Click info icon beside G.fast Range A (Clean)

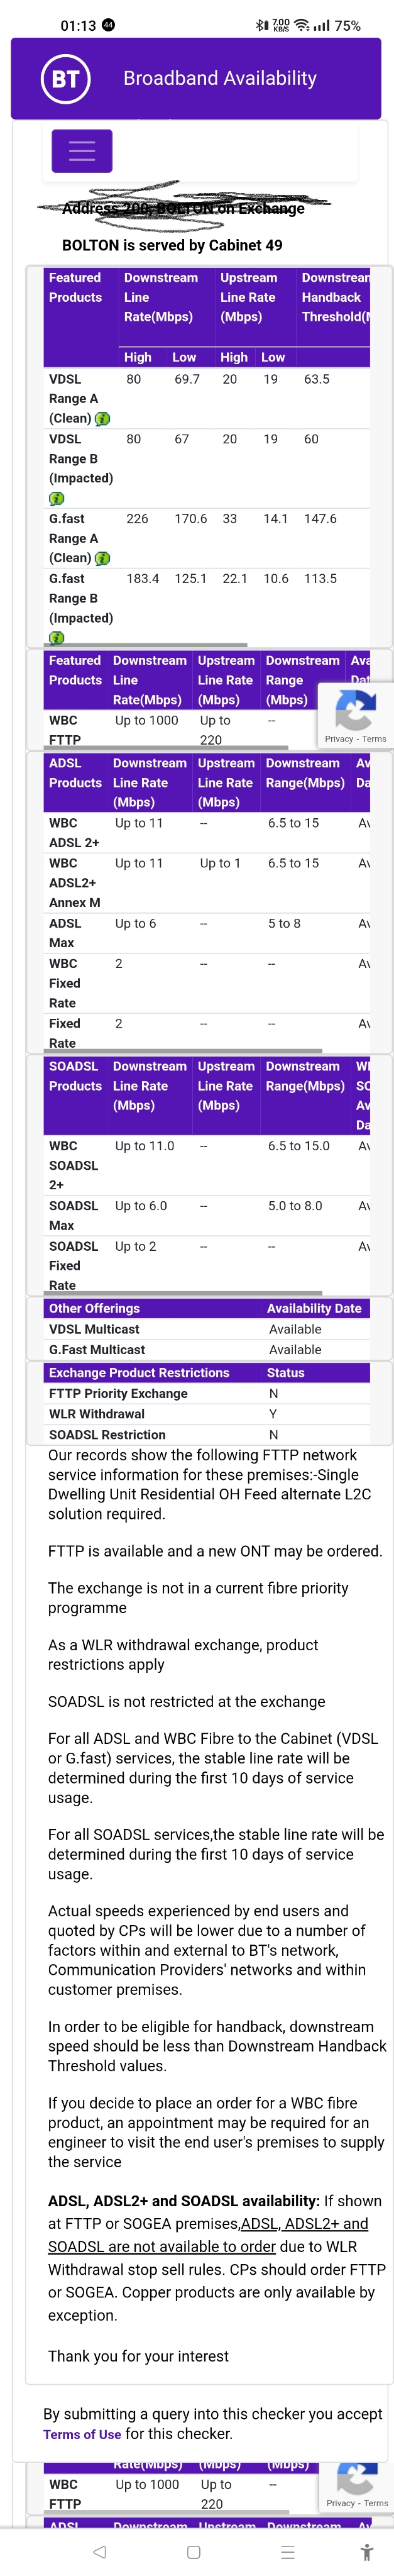[102, 558]
